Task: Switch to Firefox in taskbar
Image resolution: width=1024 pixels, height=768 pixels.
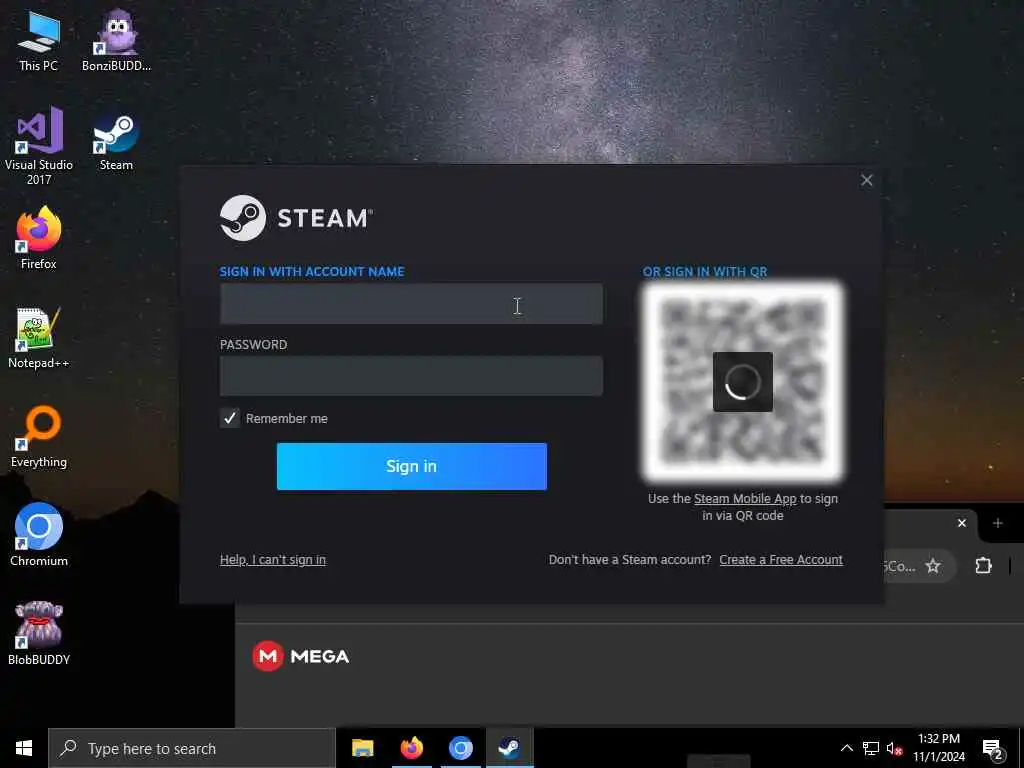Action: [x=411, y=748]
